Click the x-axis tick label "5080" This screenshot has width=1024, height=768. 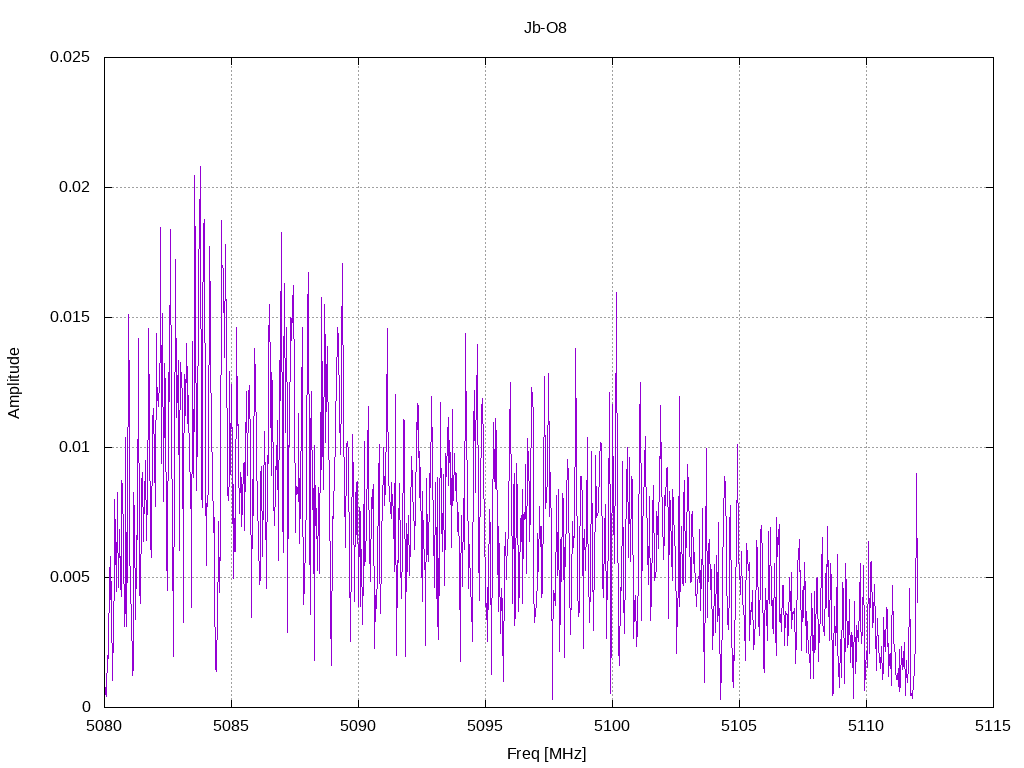(104, 726)
